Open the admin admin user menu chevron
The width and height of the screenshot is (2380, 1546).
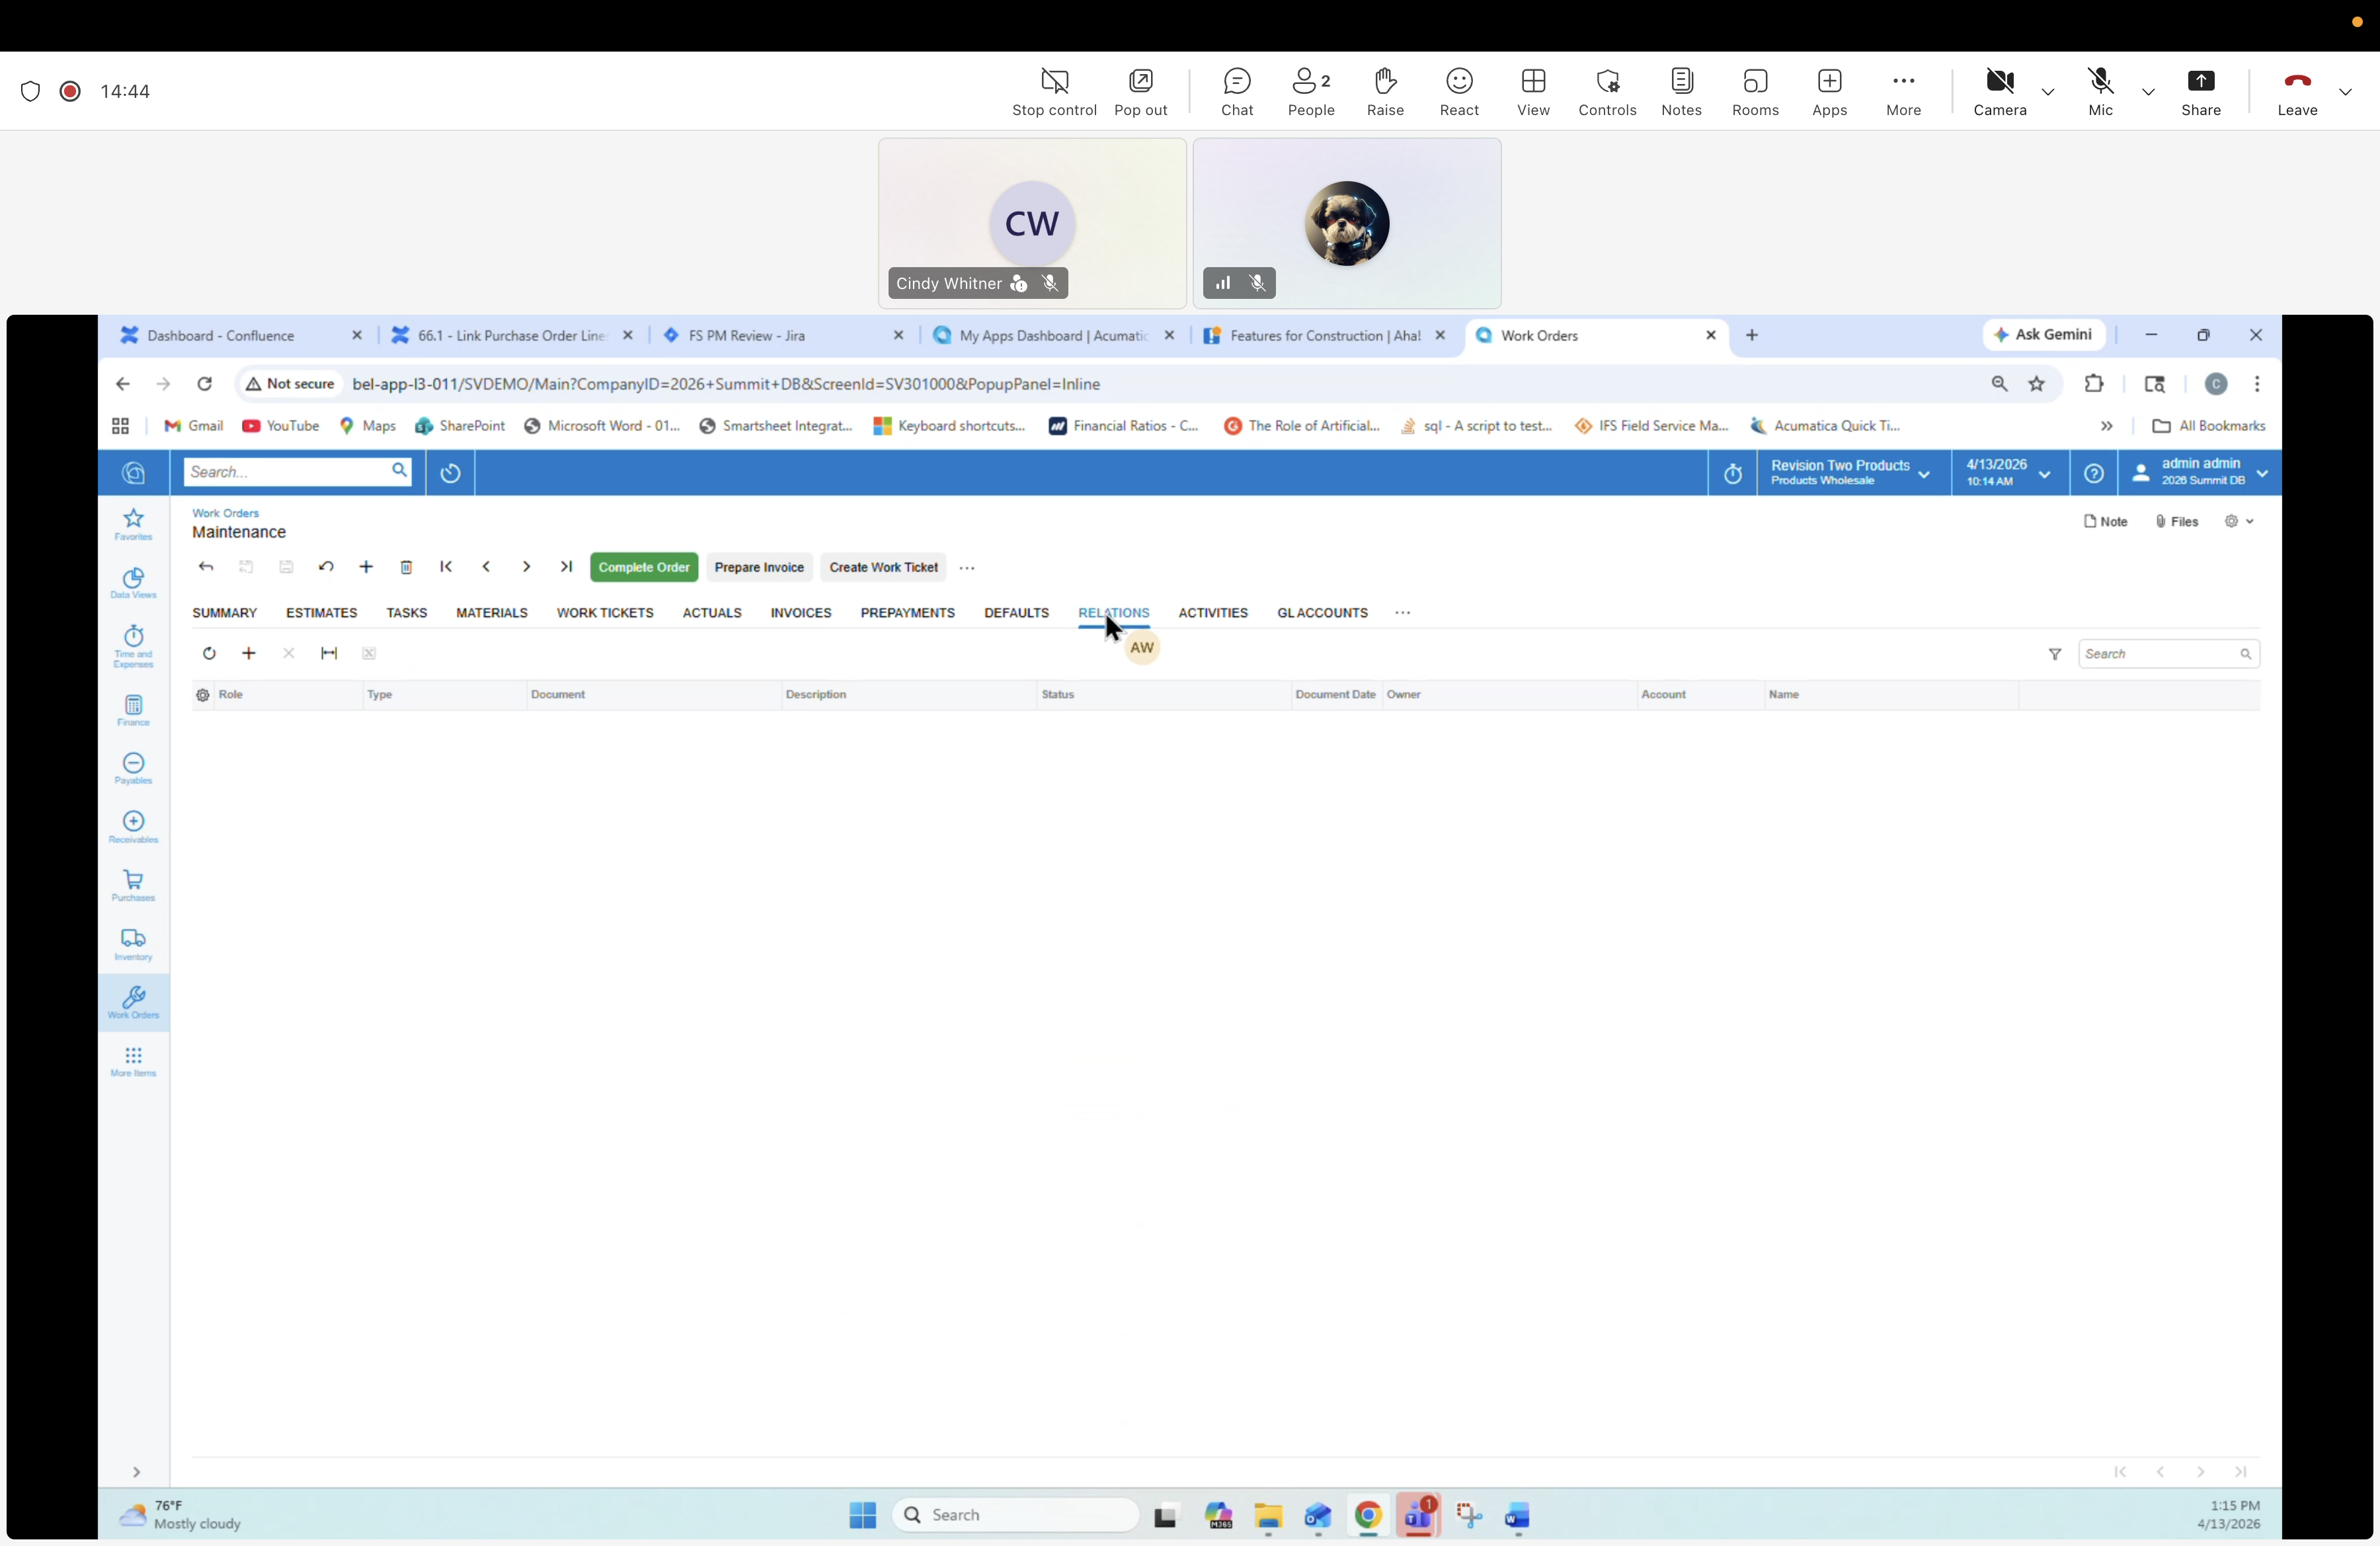pos(2263,472)
